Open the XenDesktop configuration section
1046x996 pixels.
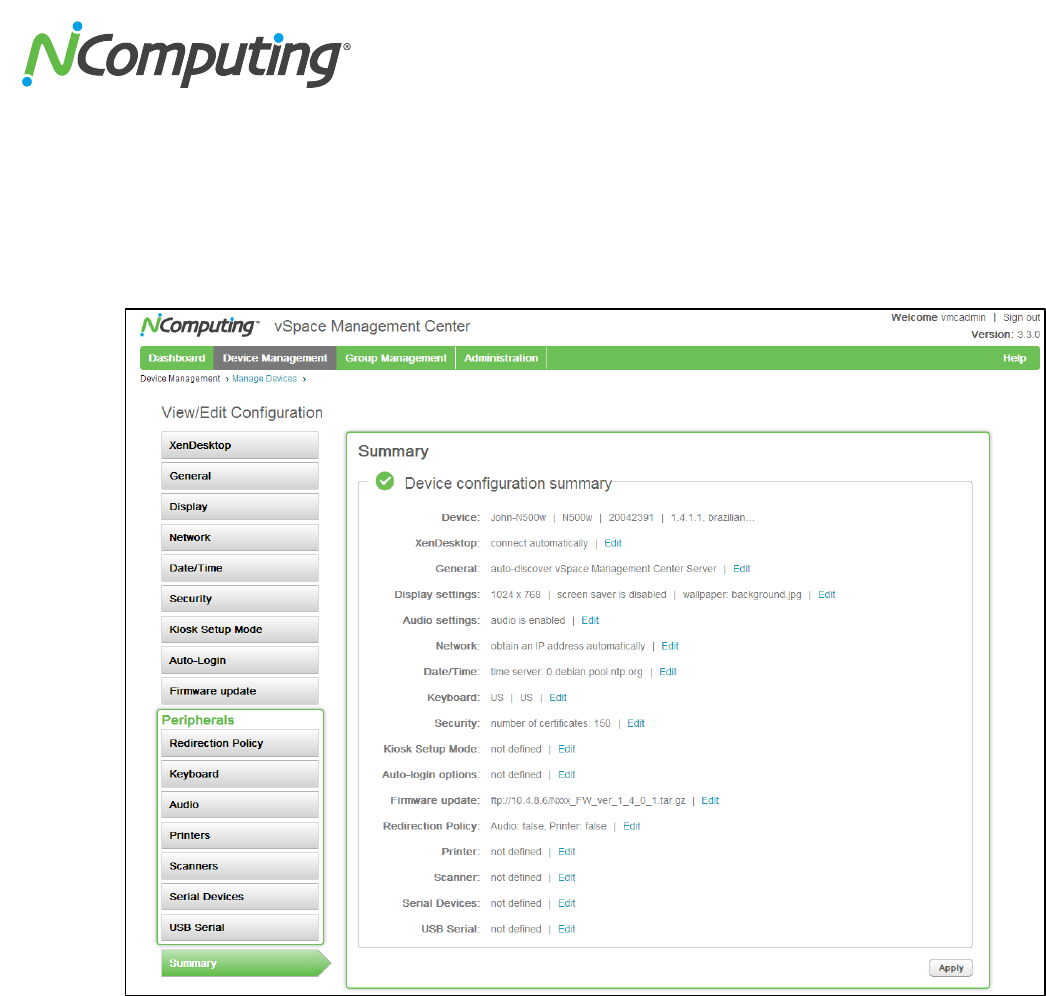coord(239,445)
